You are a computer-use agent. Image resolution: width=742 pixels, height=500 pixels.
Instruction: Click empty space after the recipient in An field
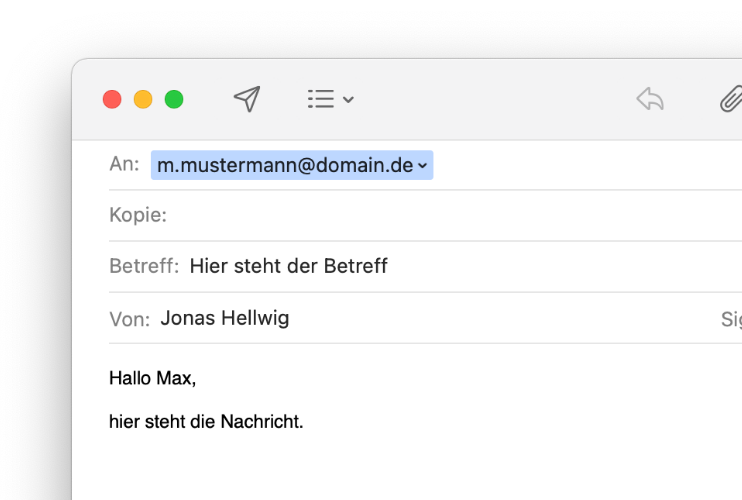(580, 165)
